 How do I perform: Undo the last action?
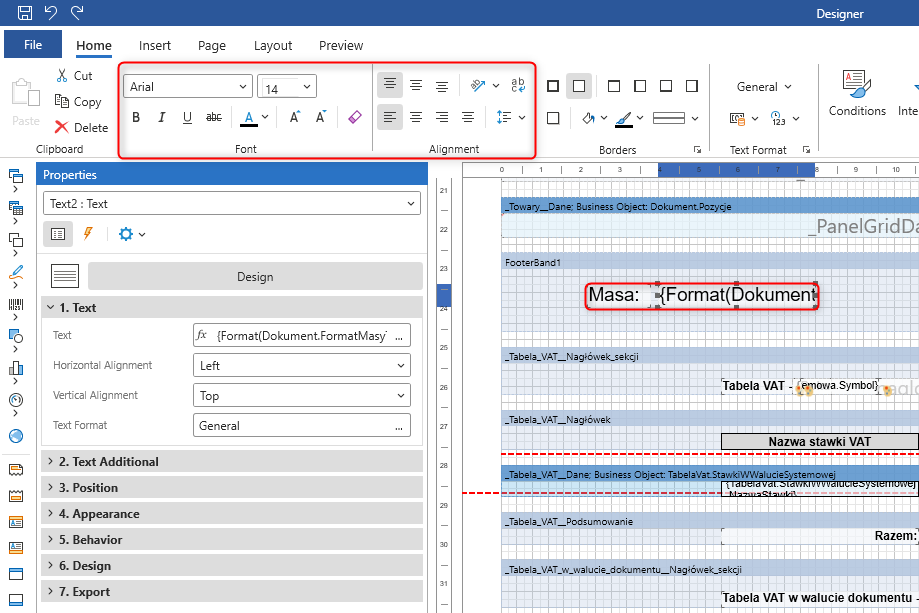click(x=51, y=12)
